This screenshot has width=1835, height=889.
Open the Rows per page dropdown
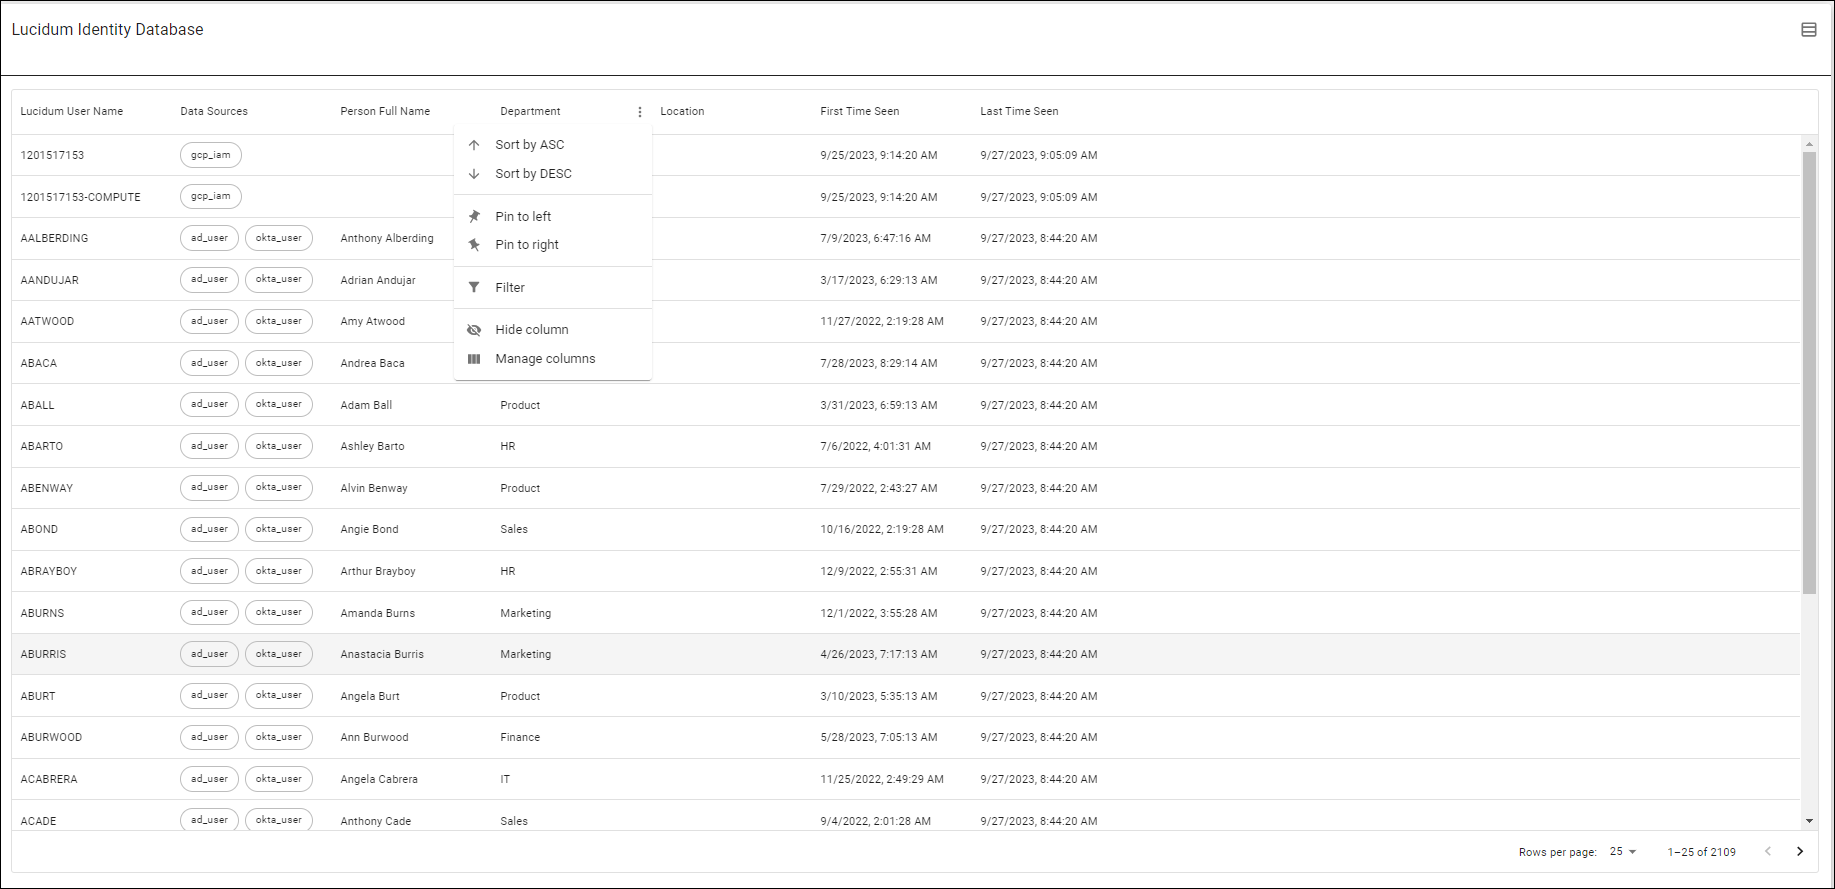pyautogui.click(x=1623, y=852)
